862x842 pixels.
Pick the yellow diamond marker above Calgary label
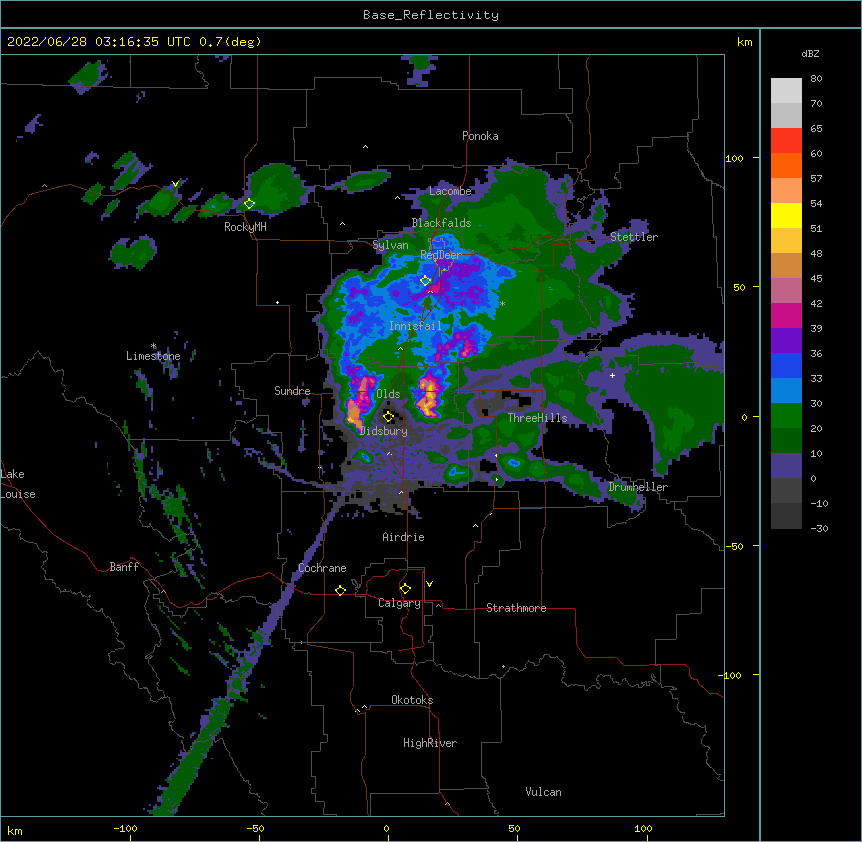pyautogui.click(x=405, y=589)
